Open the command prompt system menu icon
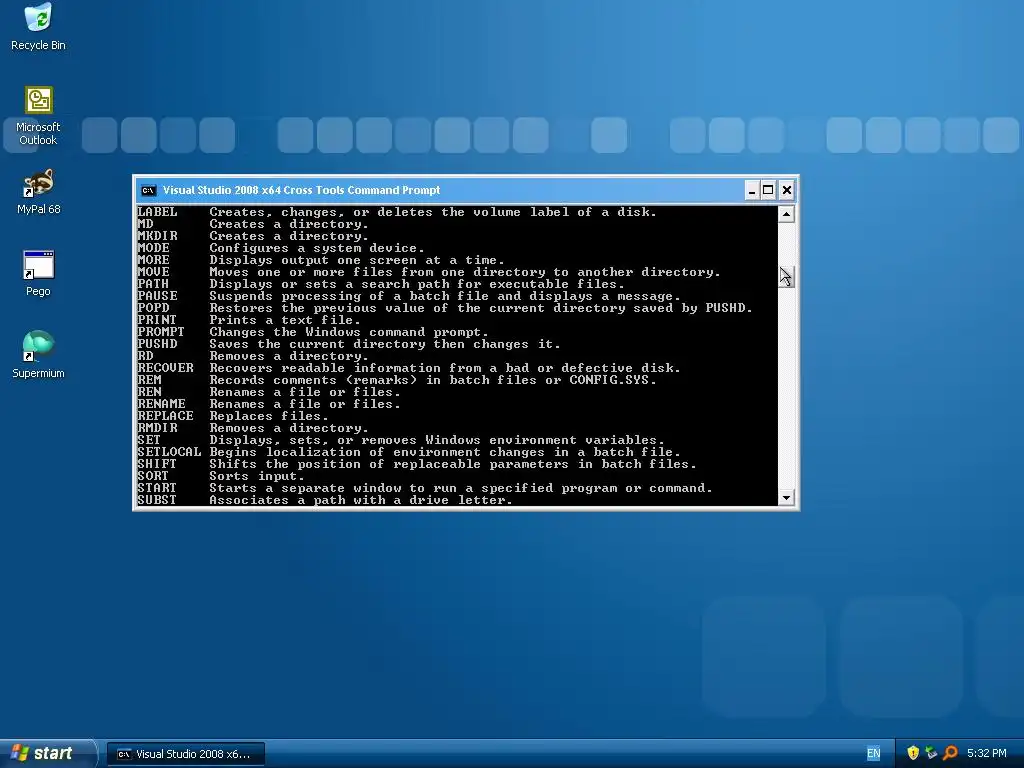 tap(148, 190)
